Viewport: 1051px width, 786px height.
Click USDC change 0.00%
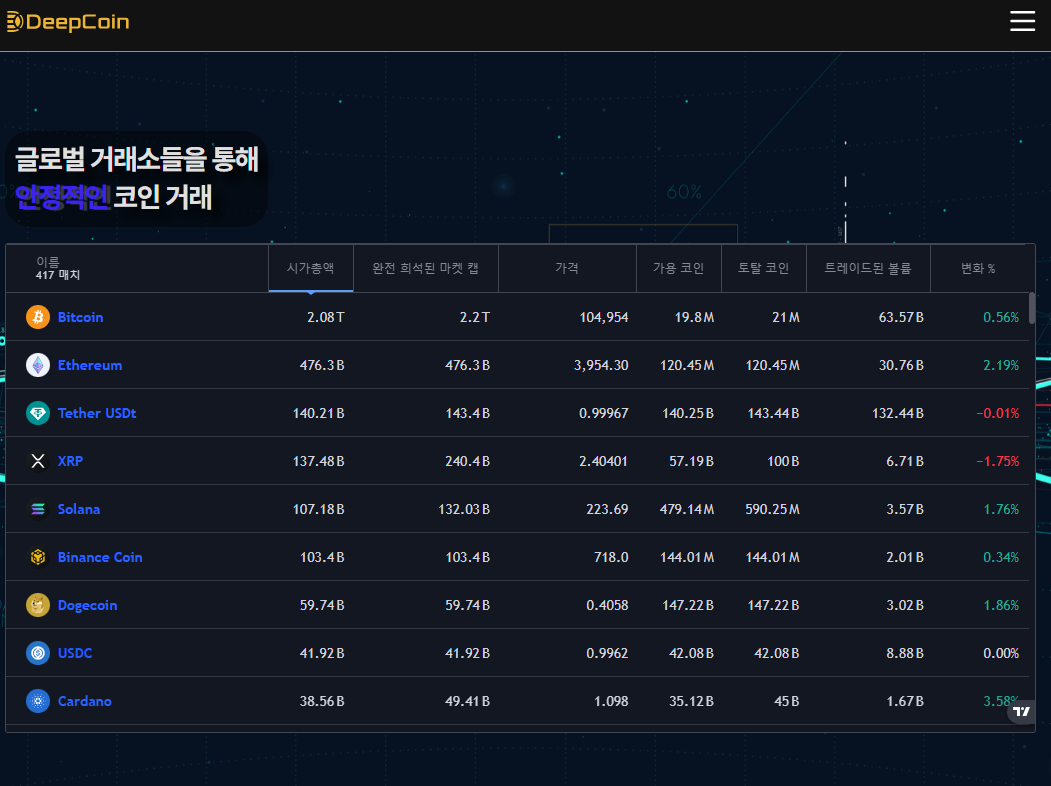1001,653
